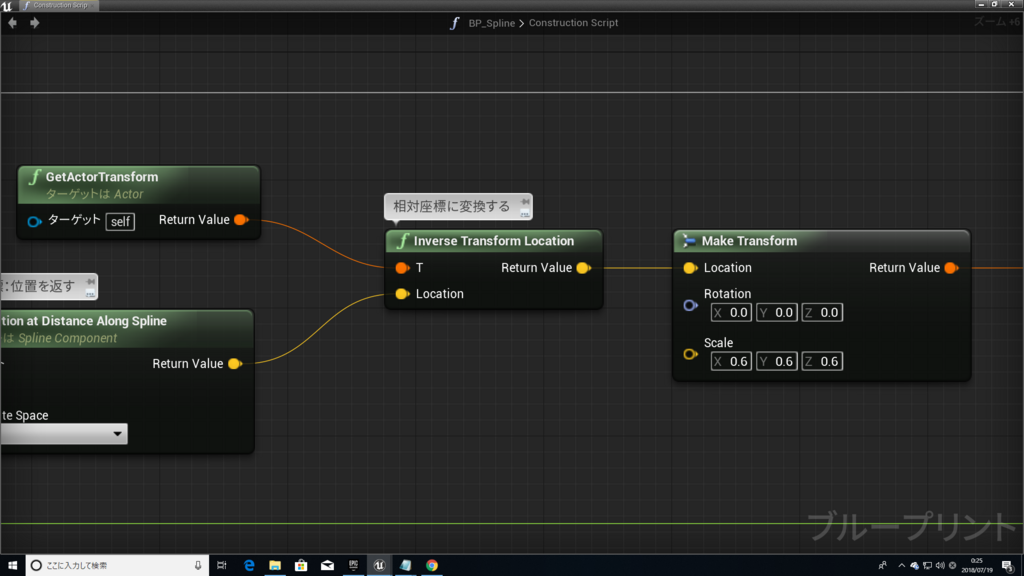Click Inverse Transform Location input pin
This screenshot has width=1024, height=576.
tap(402, 294)
